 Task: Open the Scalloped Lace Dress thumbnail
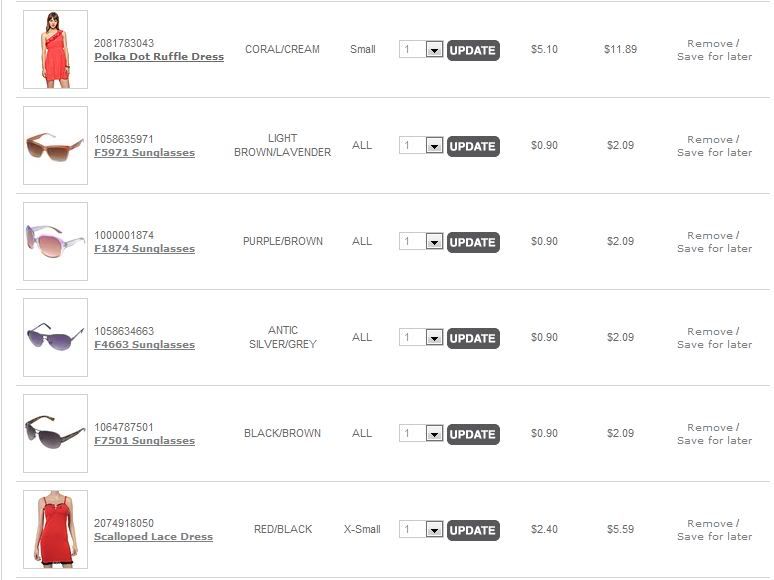(55, 529)
